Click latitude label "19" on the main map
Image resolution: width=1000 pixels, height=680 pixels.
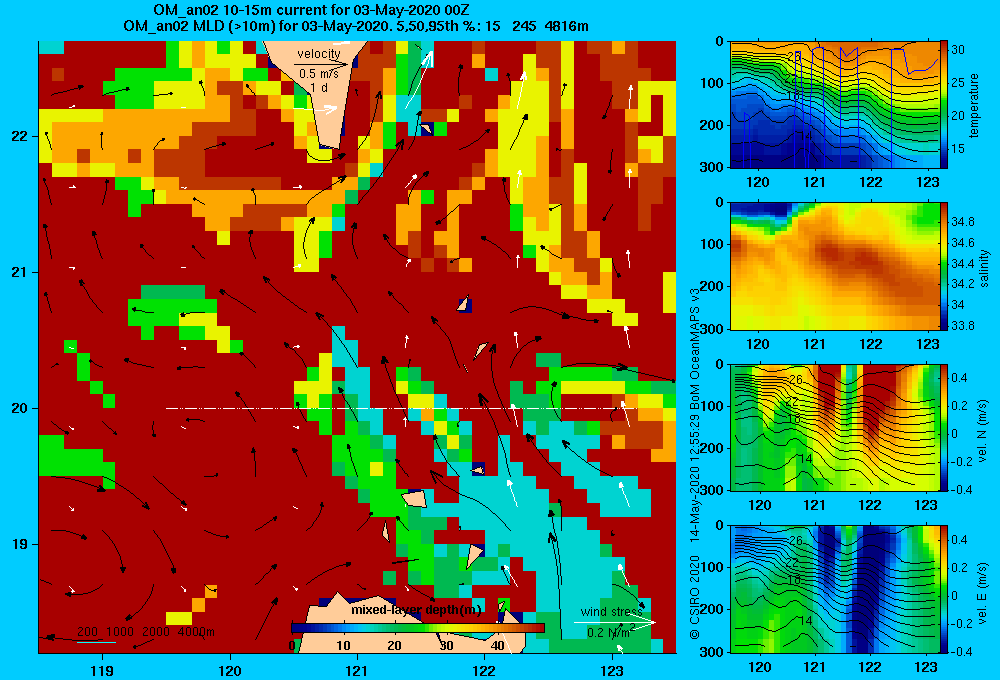pyautogui.click(x=19, y=544)
